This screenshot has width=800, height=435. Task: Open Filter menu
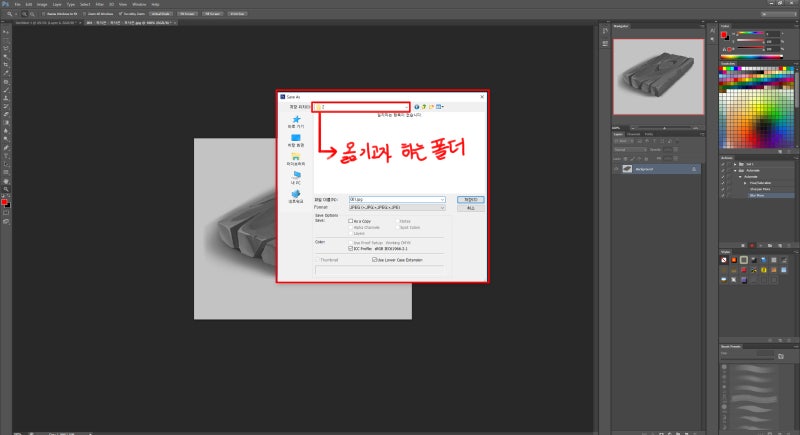click(99, 4)
